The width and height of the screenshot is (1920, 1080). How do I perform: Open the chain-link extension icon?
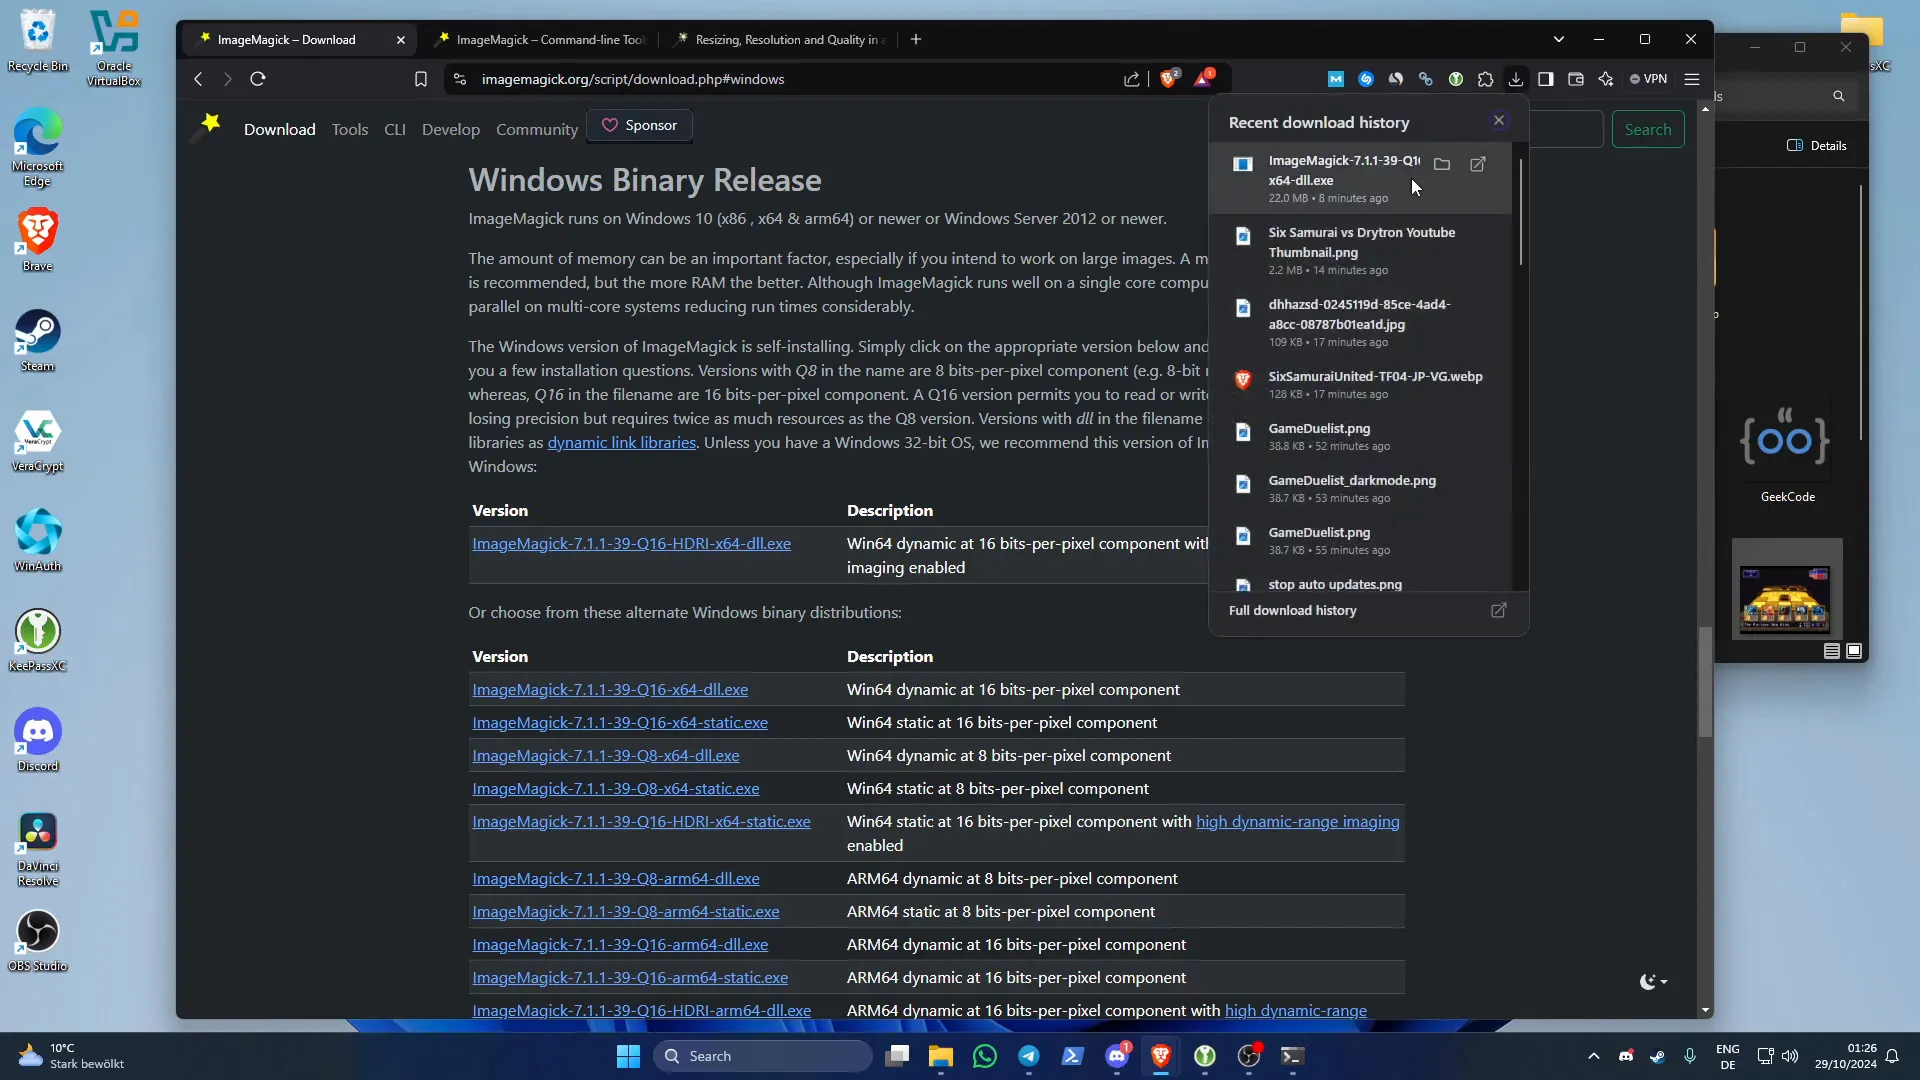pyautogui.click(x=1426, y=79)
